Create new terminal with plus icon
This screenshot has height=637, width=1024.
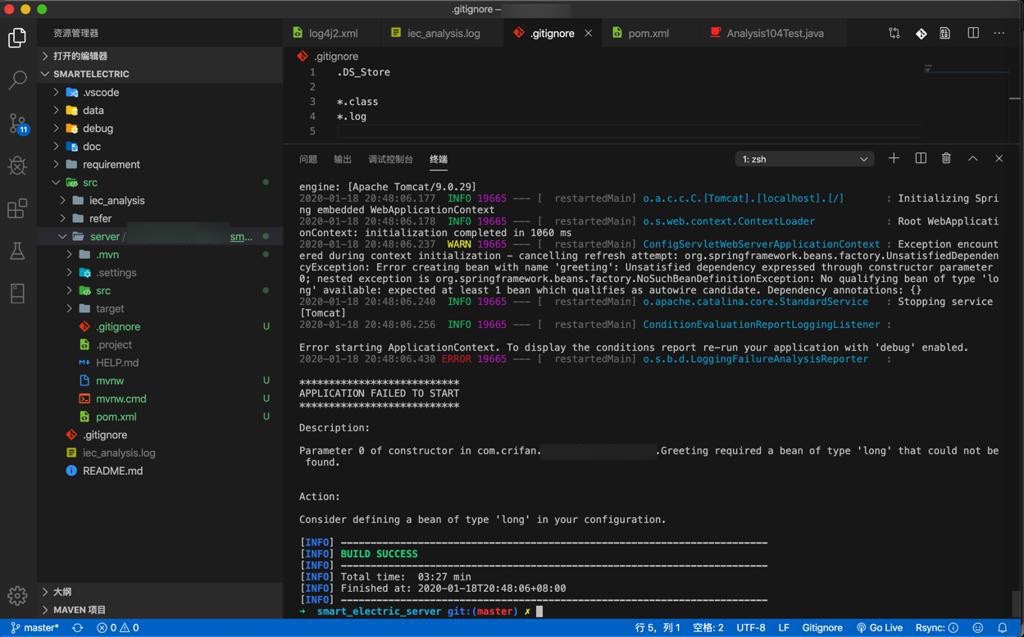coord(894,159)
